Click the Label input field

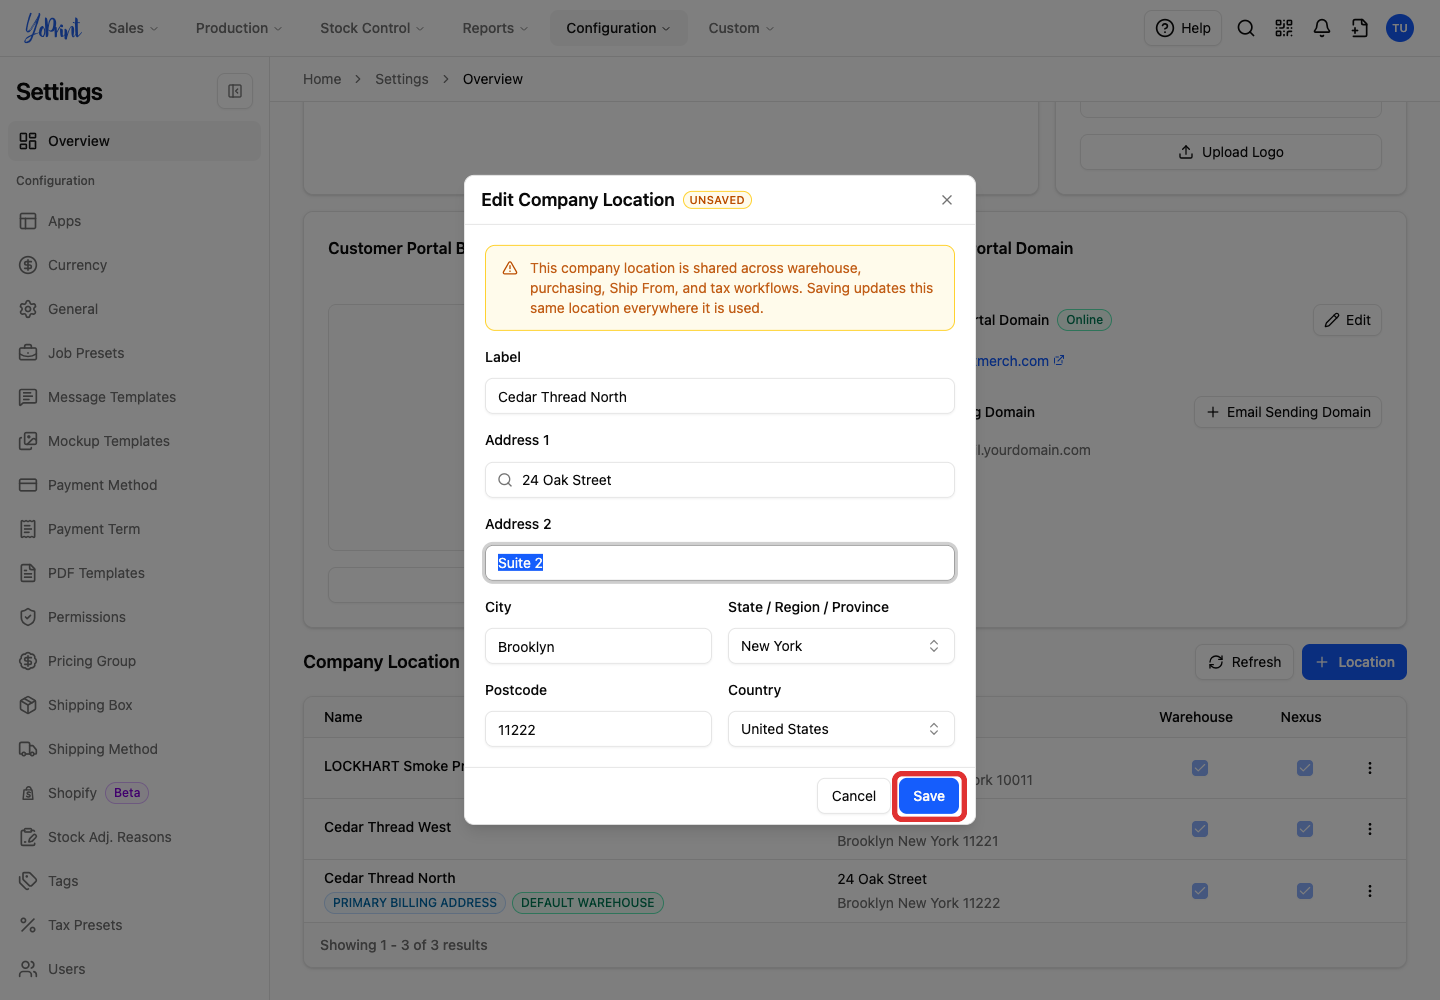click(x=720, y=396)
